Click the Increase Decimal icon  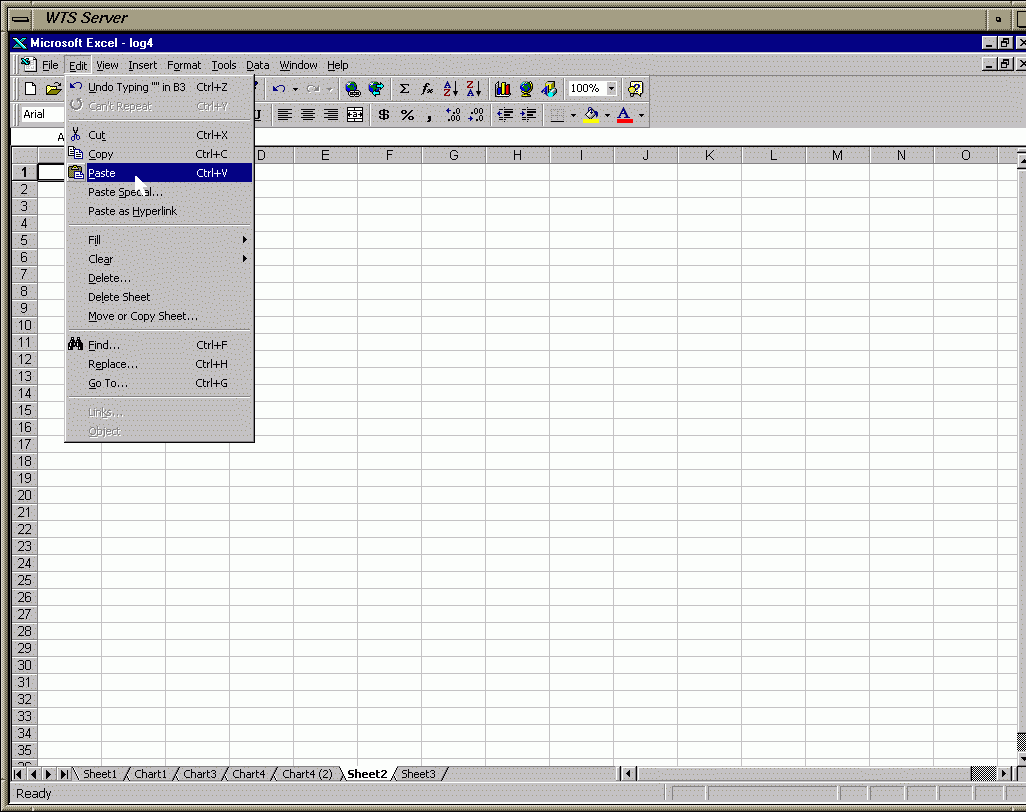click(453, 115)
